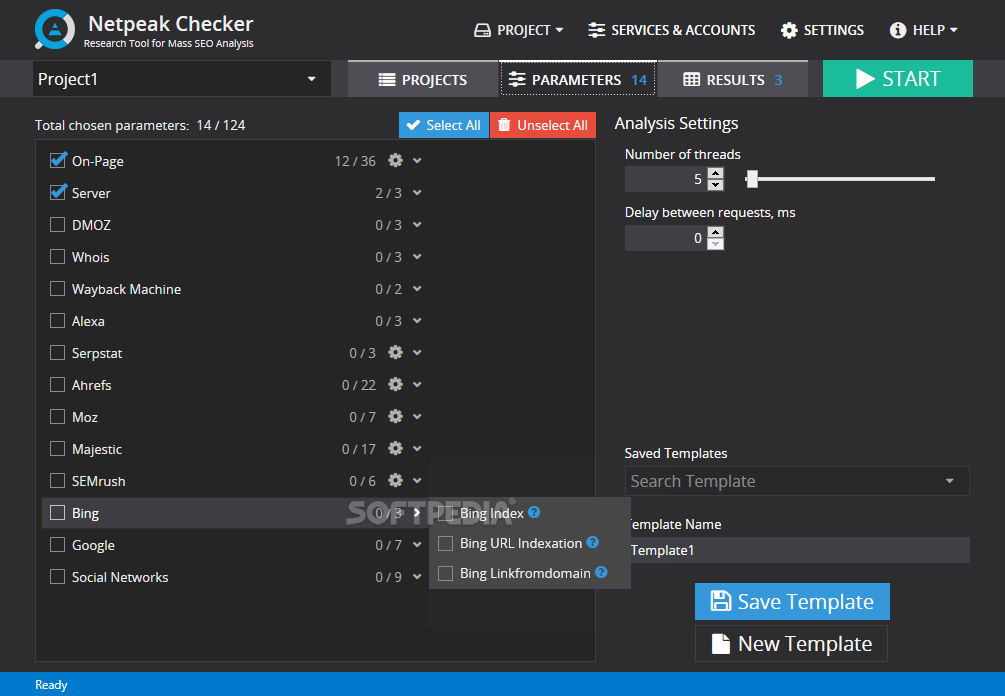
Task: Open the Project1 project dropdown
Action: (182, 79)
